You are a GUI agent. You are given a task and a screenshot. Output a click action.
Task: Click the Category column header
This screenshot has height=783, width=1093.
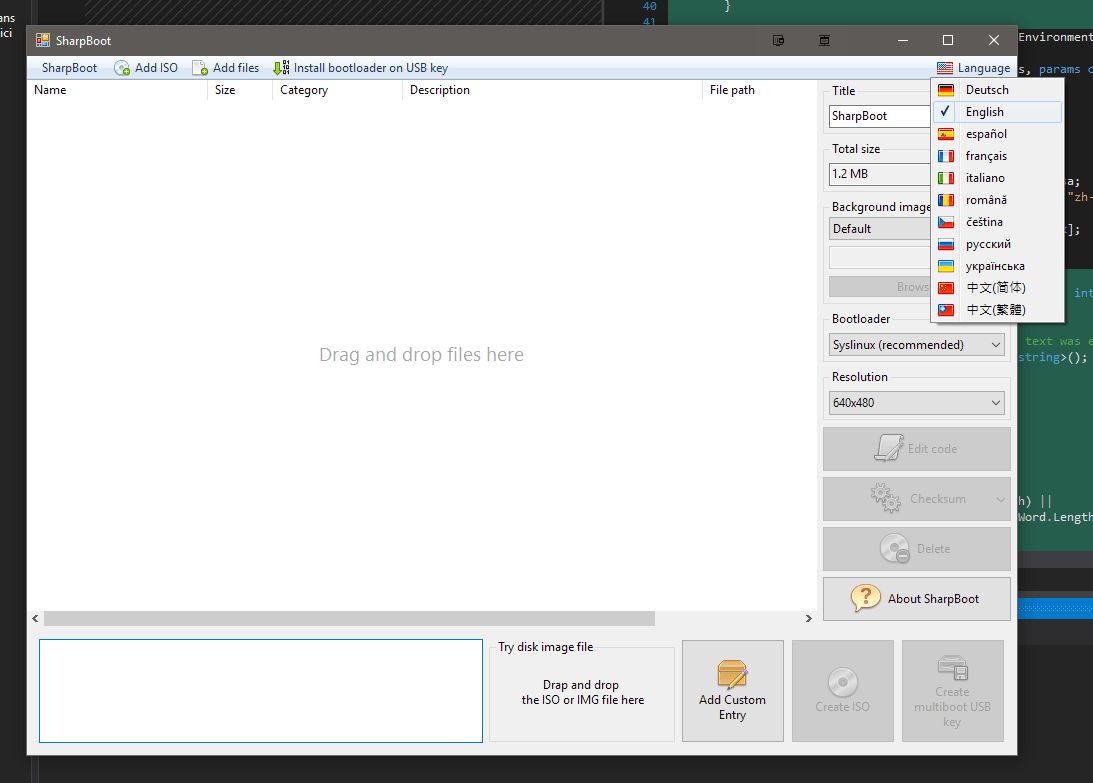click(304, 90)
